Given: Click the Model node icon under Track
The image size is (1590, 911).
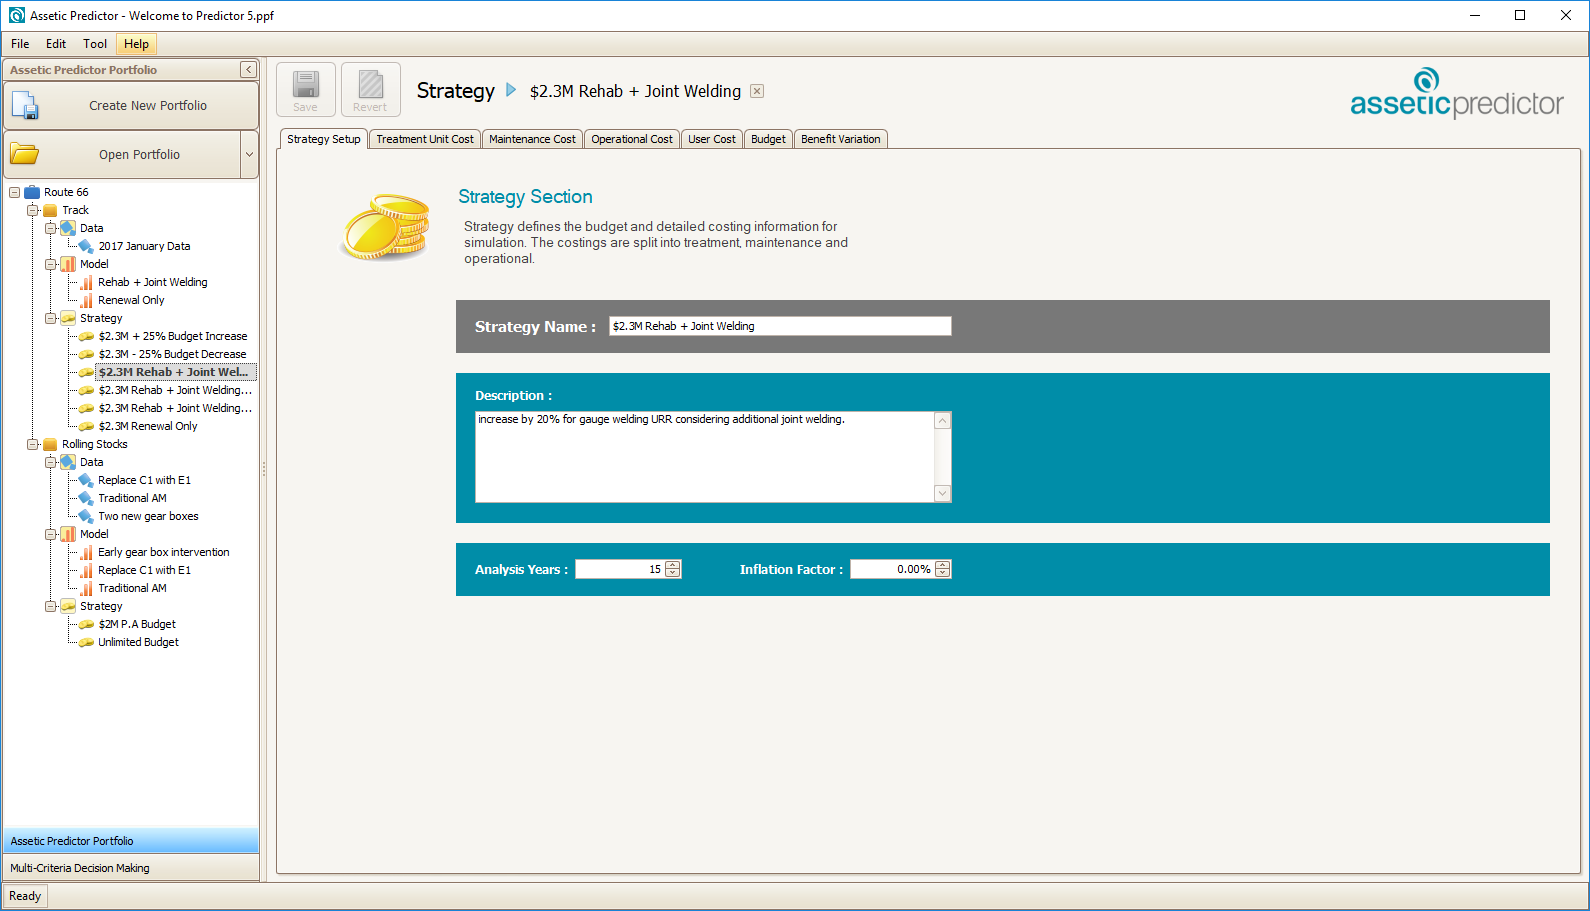Looking at the screenshot, I should point(68,264).
